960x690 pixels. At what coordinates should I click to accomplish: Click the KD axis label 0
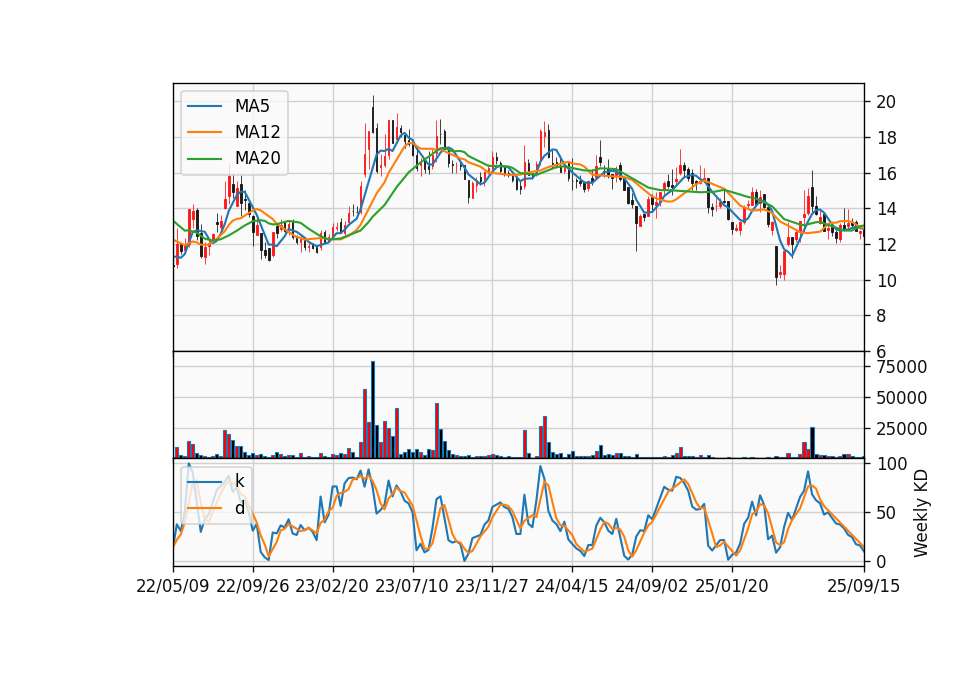coord(881,561)
